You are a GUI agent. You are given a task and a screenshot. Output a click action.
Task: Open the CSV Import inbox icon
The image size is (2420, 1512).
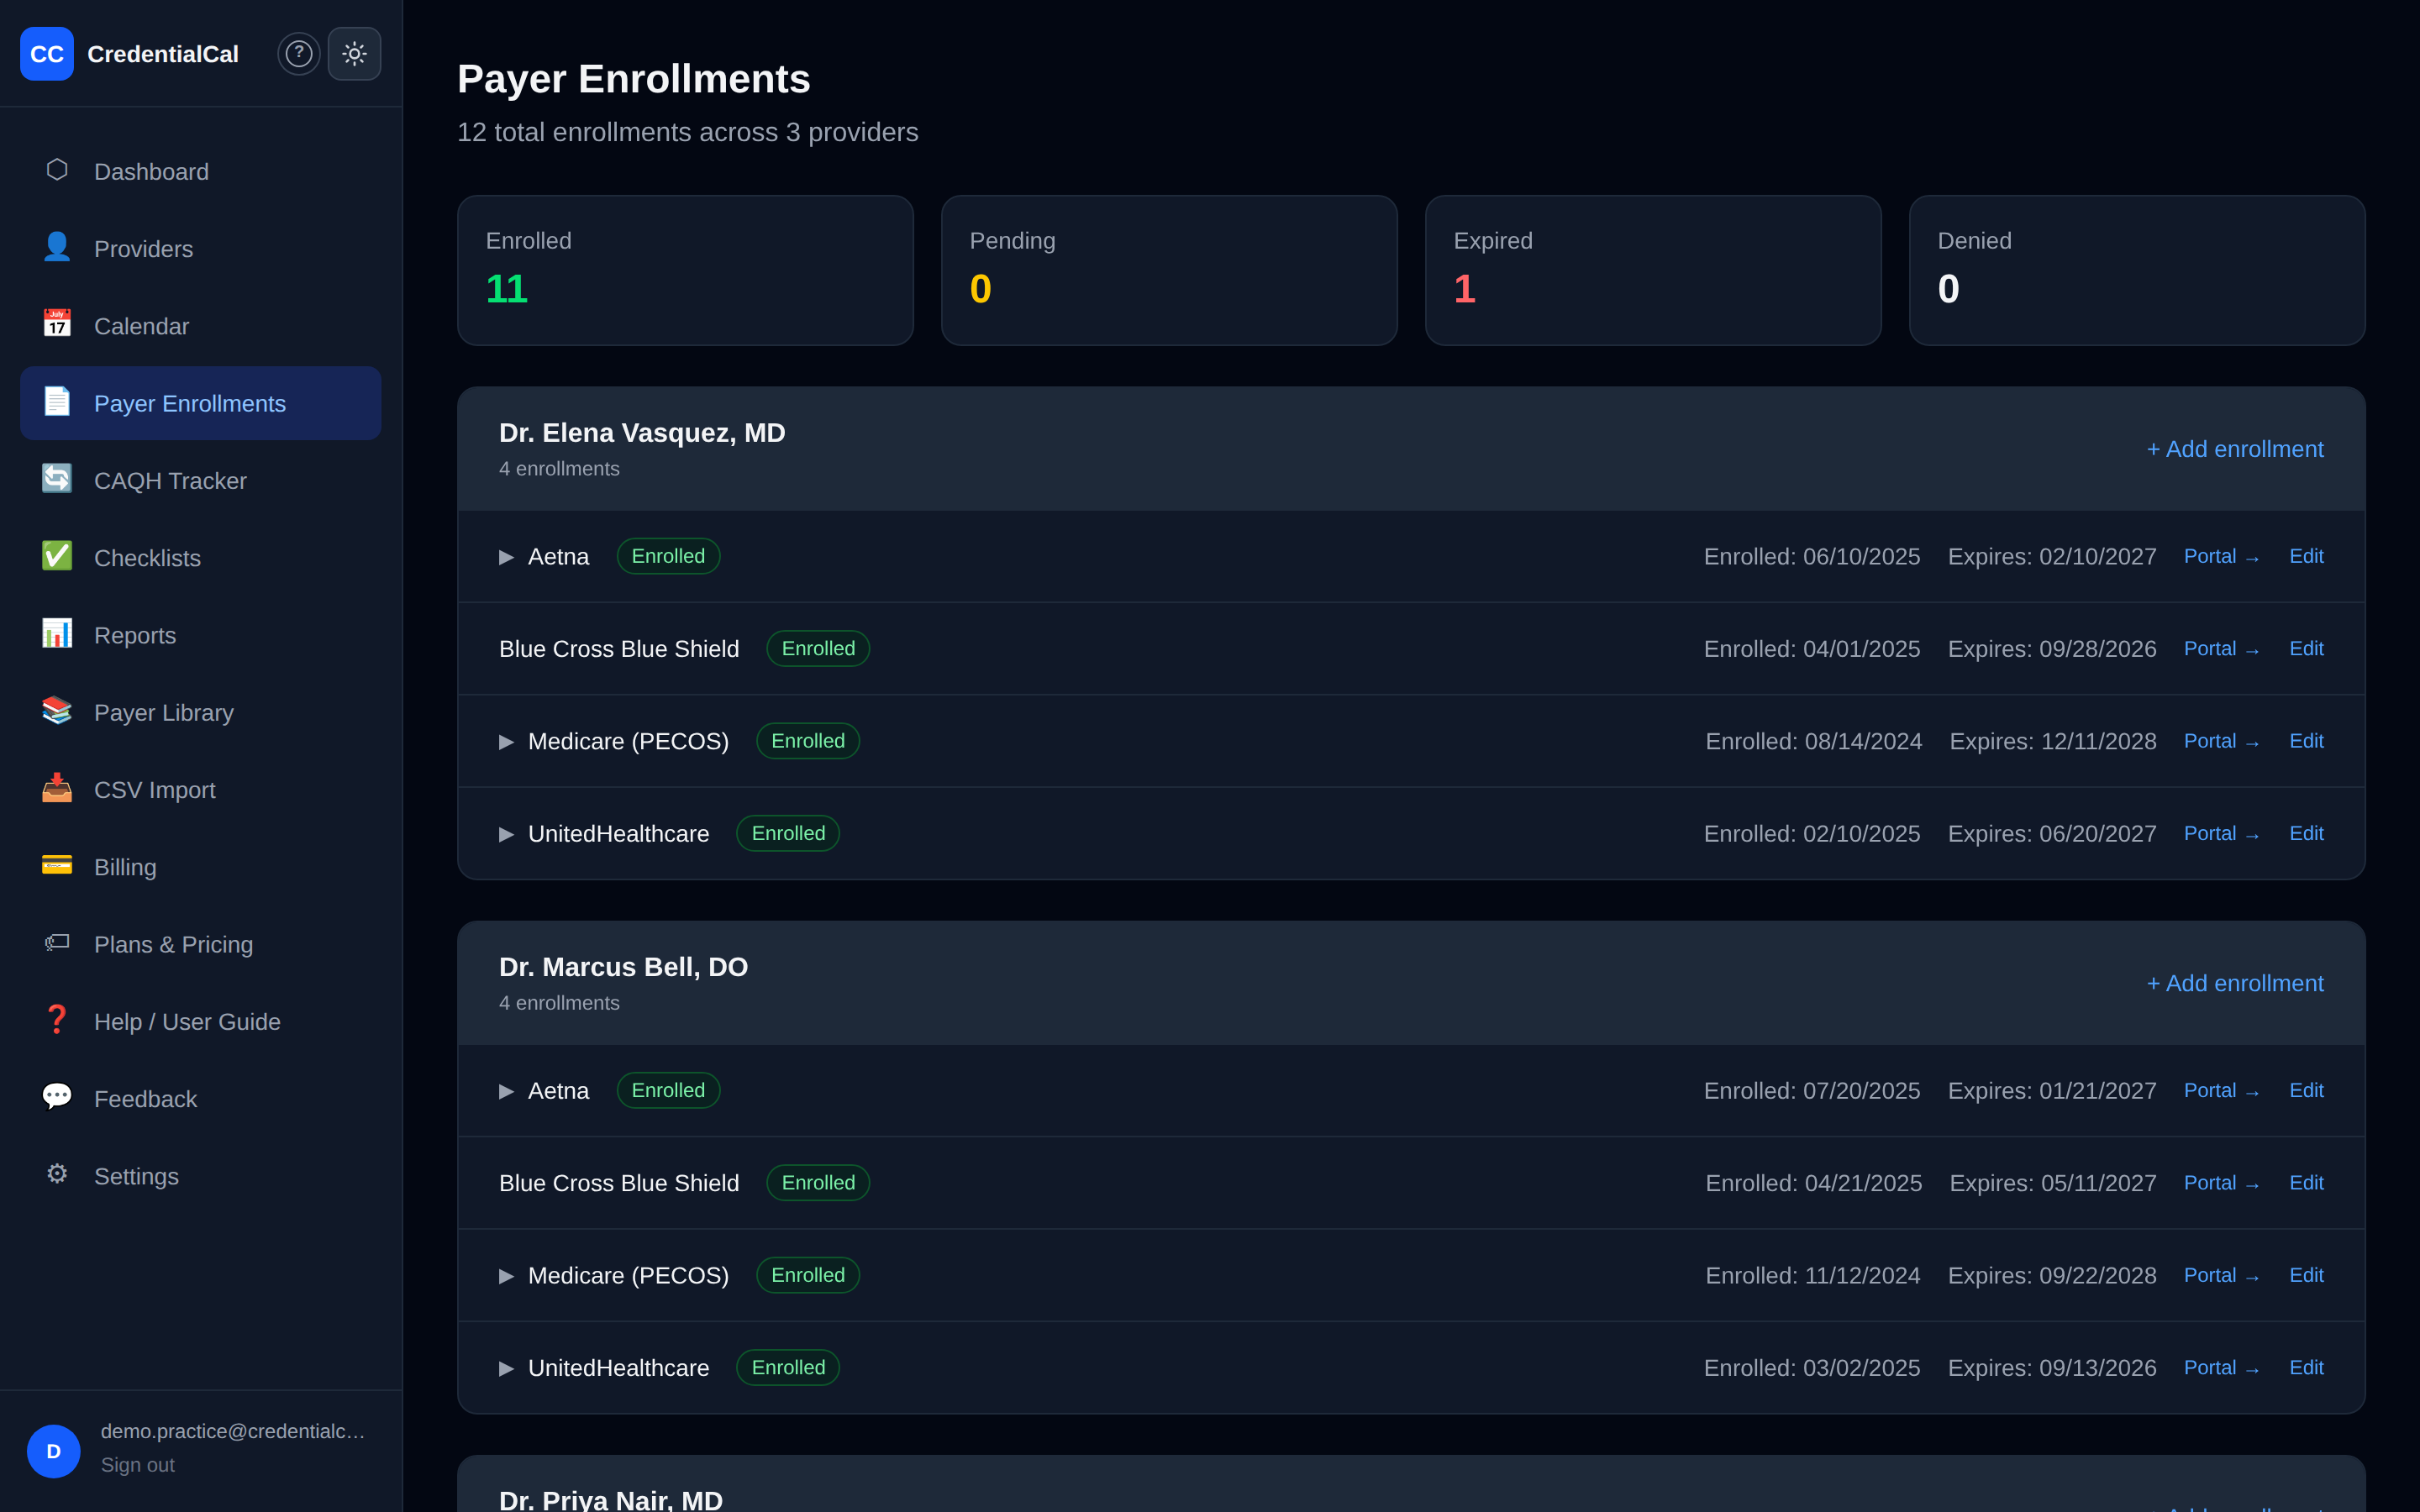coord(57,788)
